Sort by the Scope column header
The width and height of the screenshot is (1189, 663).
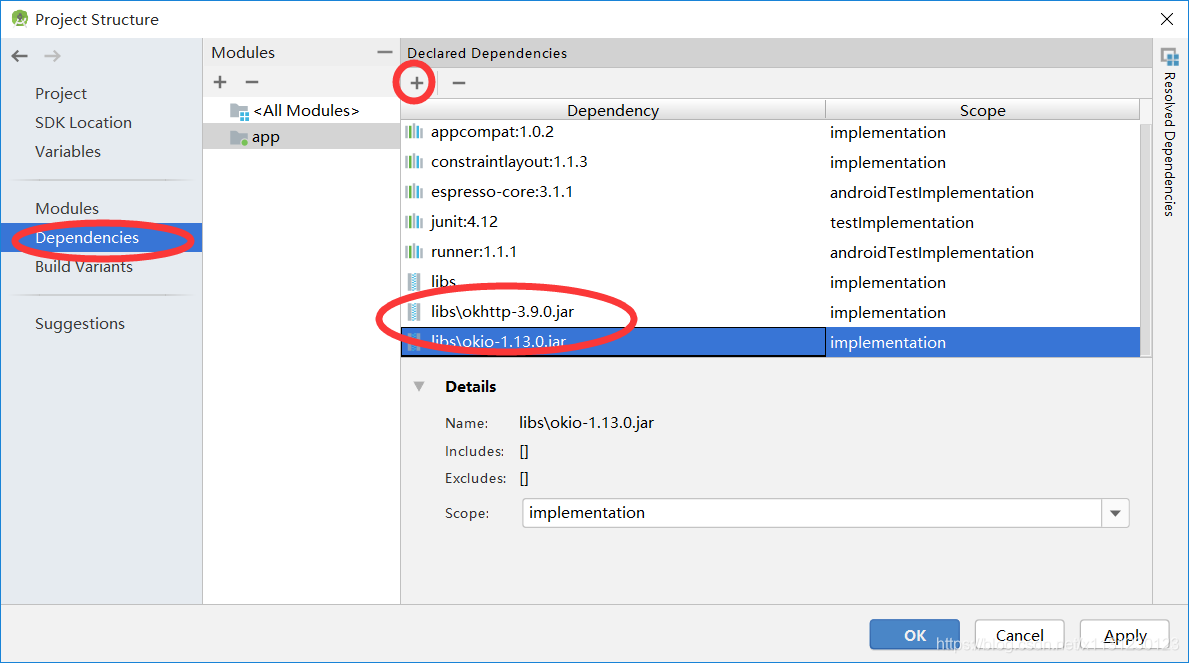[x=983, y=110]
